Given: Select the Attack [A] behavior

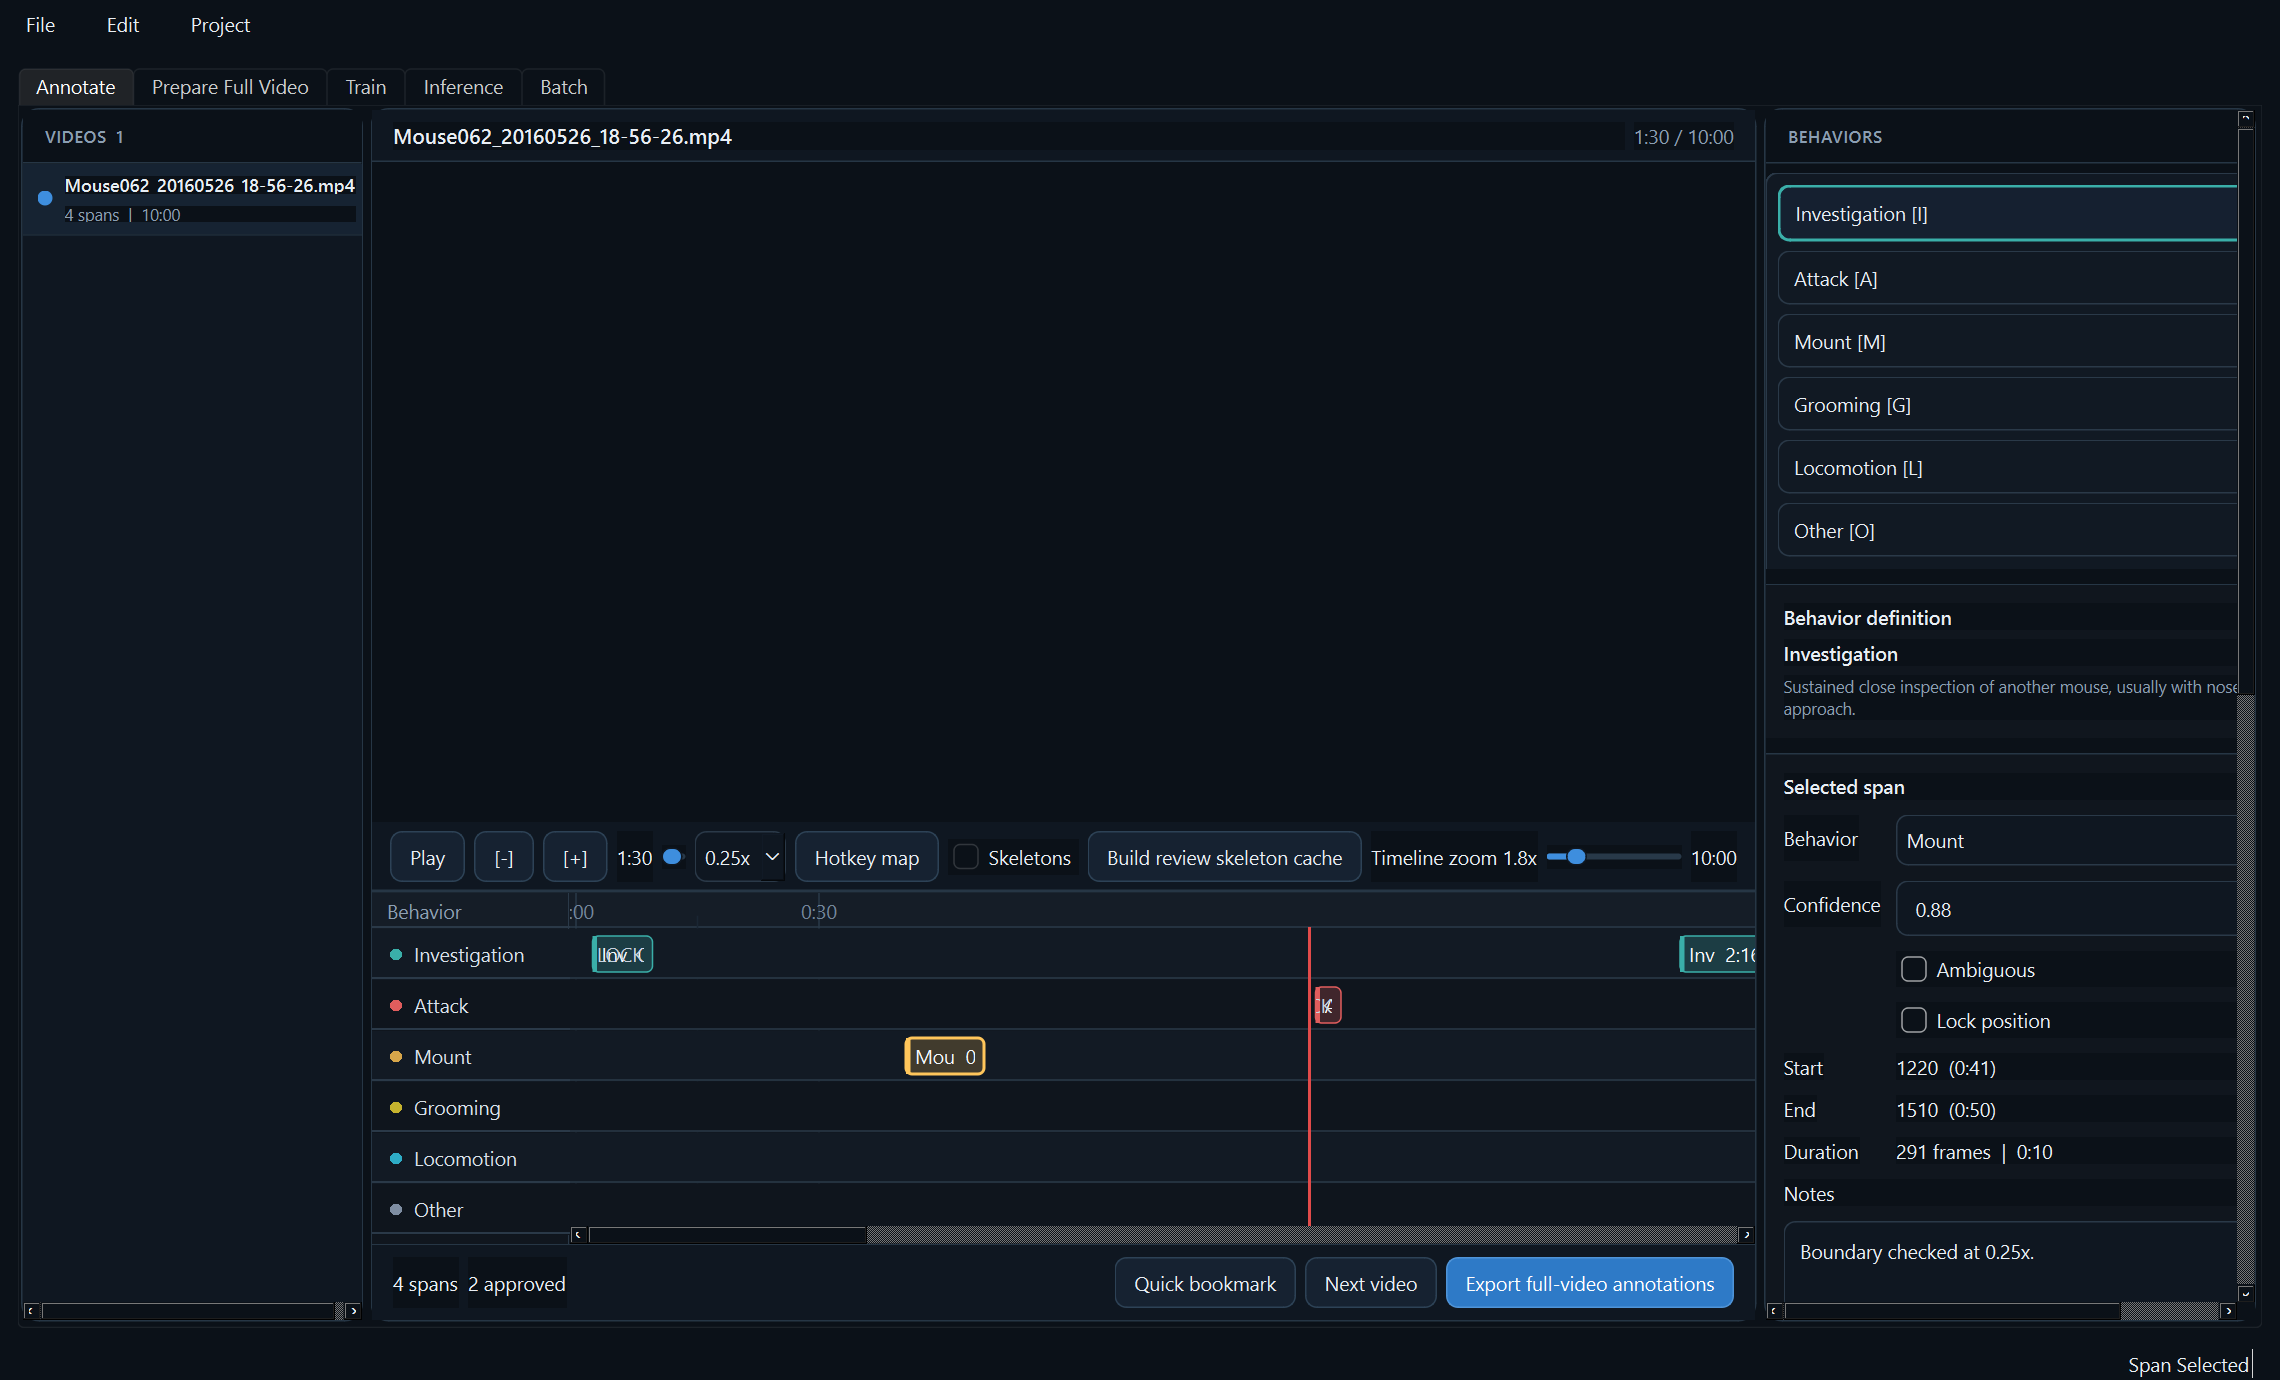Looking at the screenshot, I should [x=2008, y=278].
